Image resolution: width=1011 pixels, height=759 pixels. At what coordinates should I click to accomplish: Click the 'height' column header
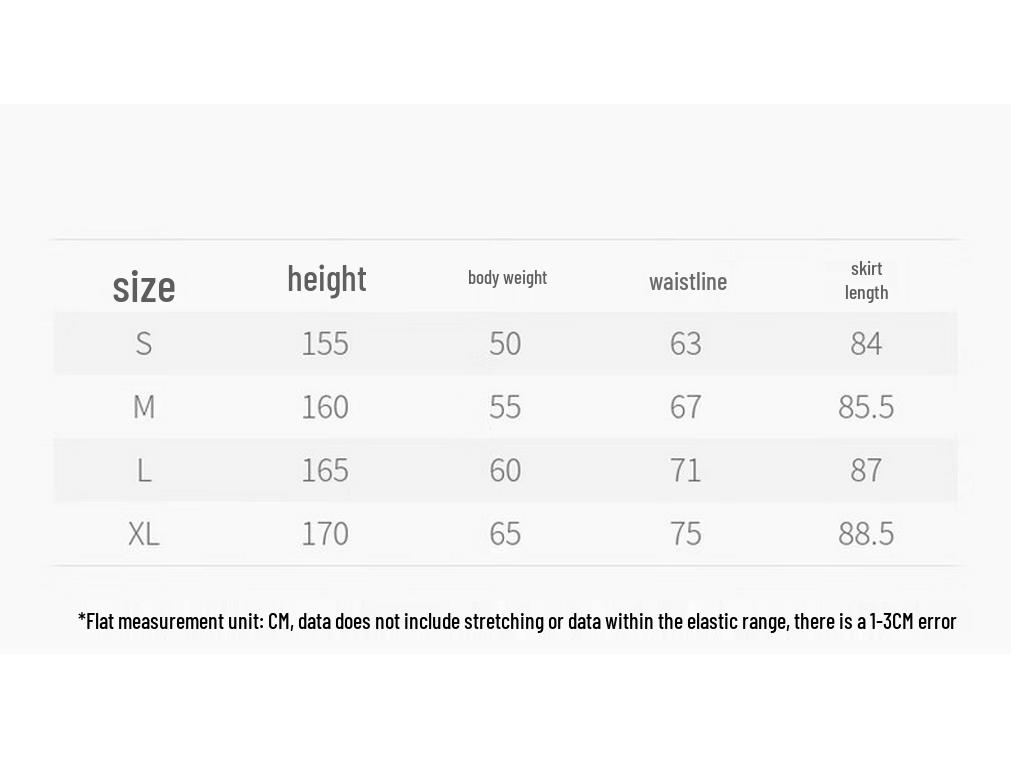coord(327,279)
